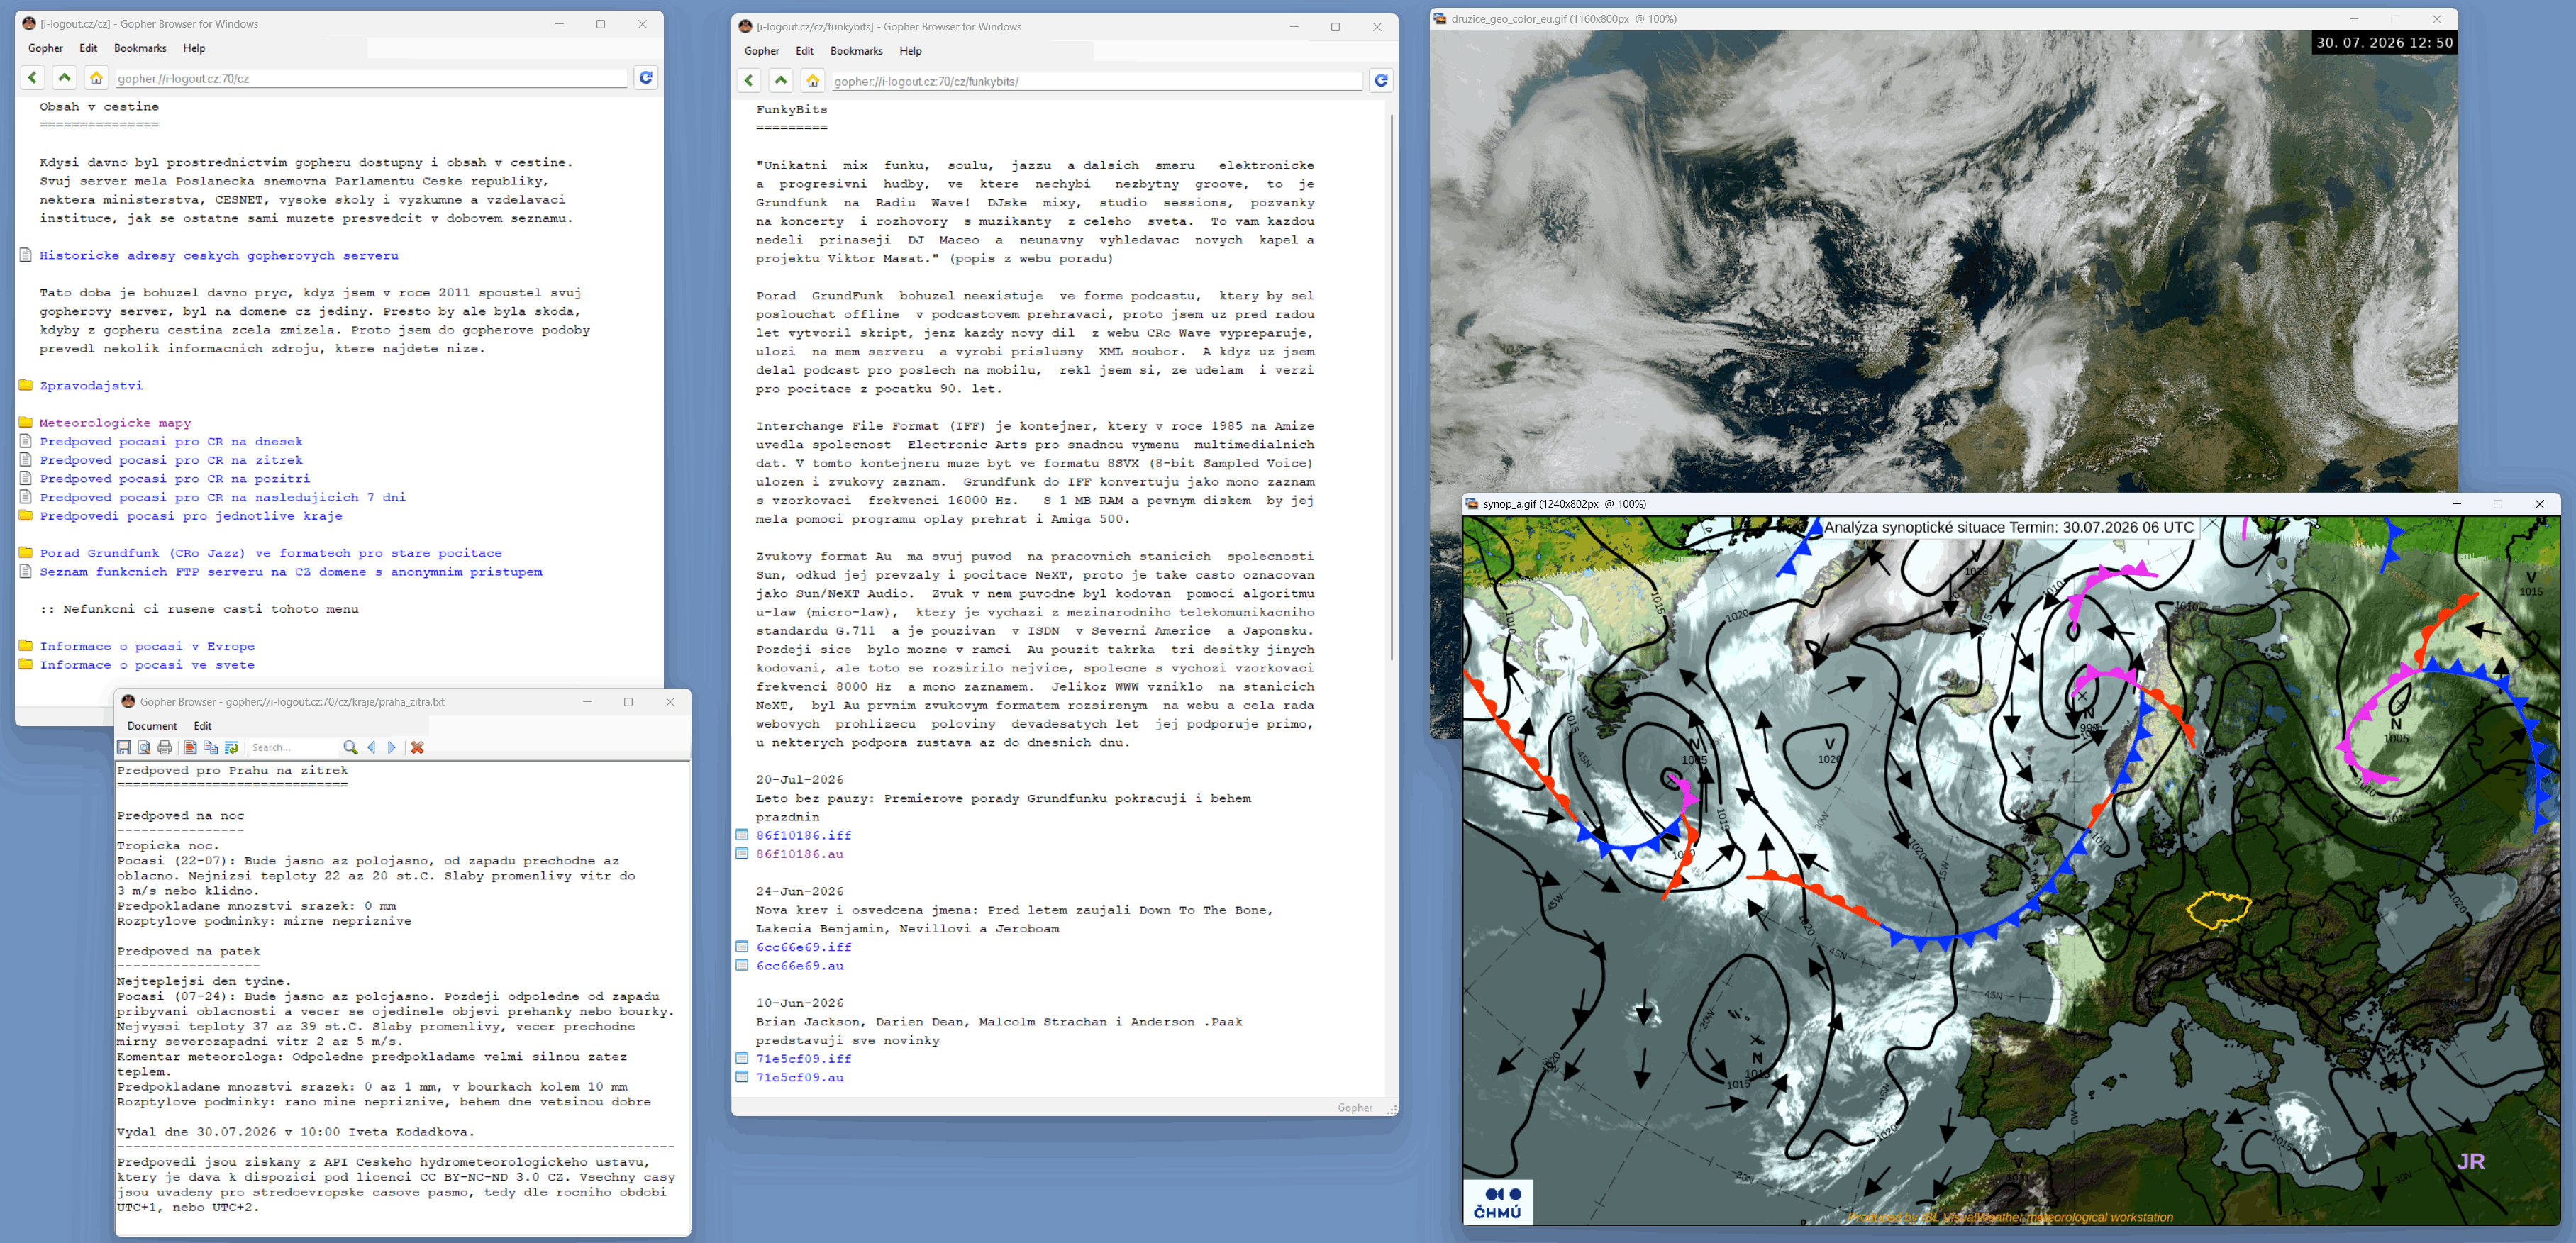
Task: Open the Gopher menu in the i-logout.cz/cz window
Action: (46, 48)
